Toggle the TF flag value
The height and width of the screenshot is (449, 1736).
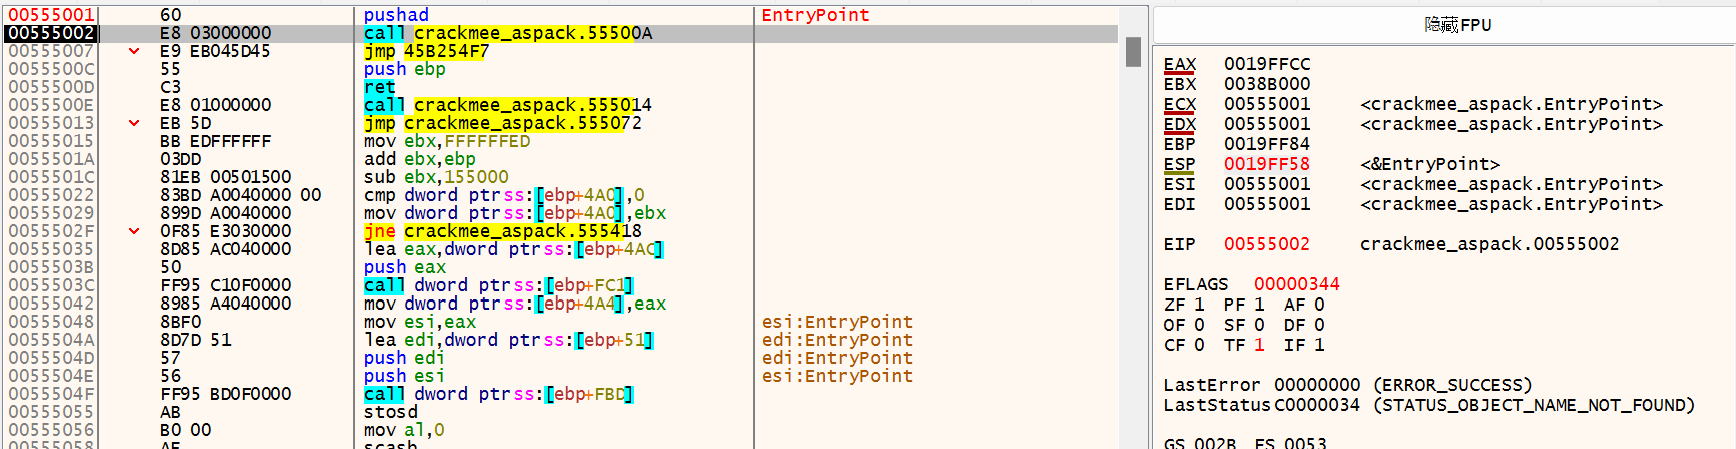1259,345
